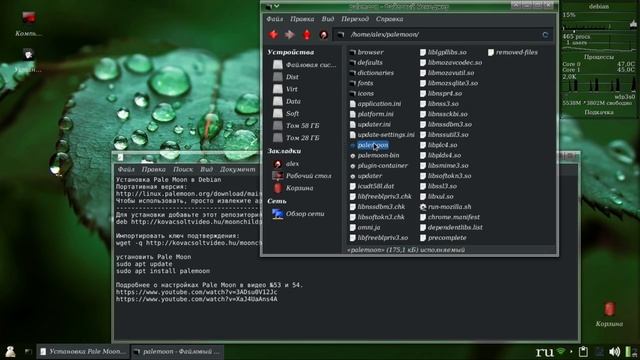Viewport: 640px width, 360px height.
Task: Select Файловая система in devices sidebar
Action: (x=304, y=64)
